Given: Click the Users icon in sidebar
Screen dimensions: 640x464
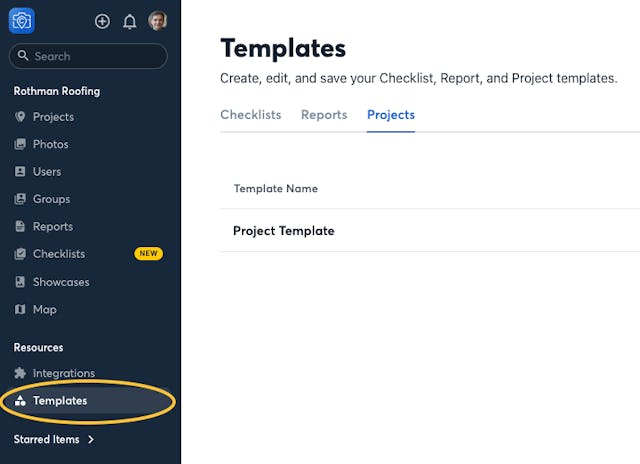Looking at the screenshot, I should coord(20,172).
